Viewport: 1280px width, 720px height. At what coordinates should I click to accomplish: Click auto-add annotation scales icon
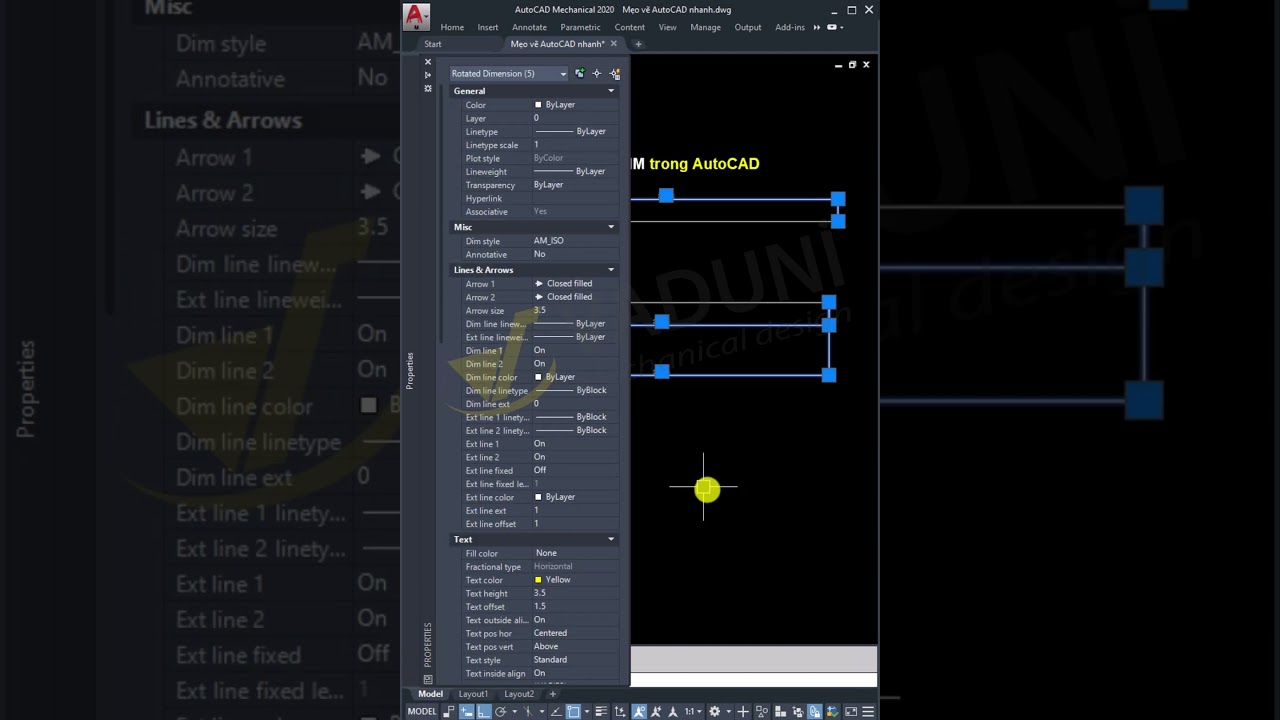[656, 711]
